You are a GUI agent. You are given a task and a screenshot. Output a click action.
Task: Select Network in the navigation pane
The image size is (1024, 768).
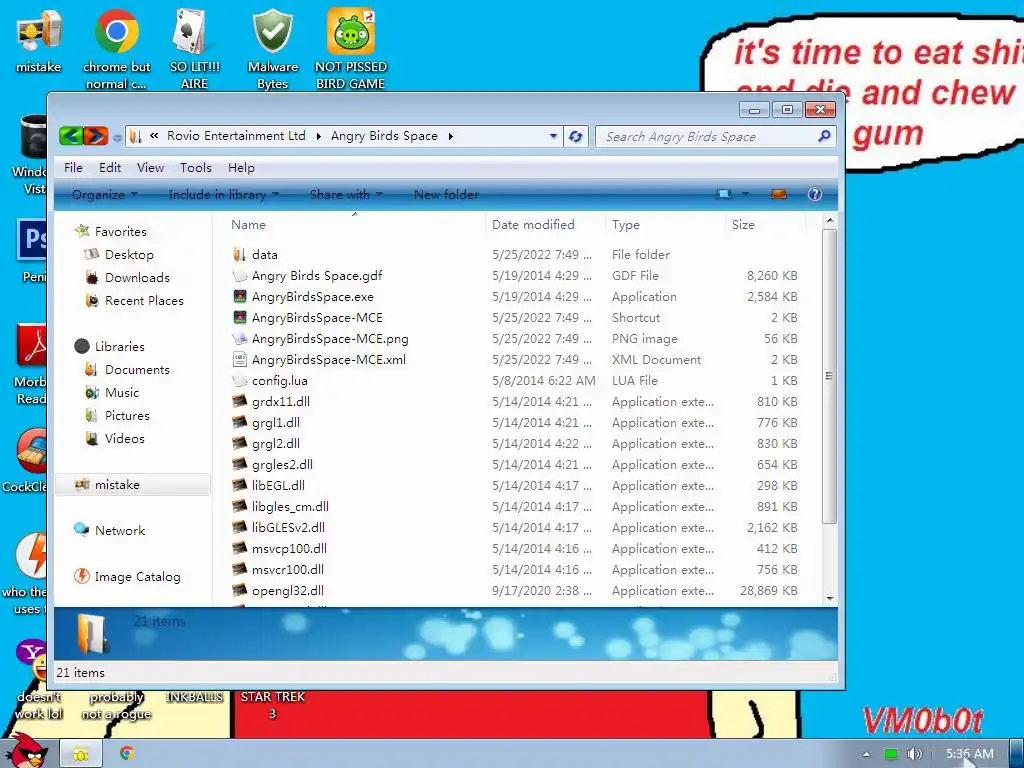click(120, 531)
